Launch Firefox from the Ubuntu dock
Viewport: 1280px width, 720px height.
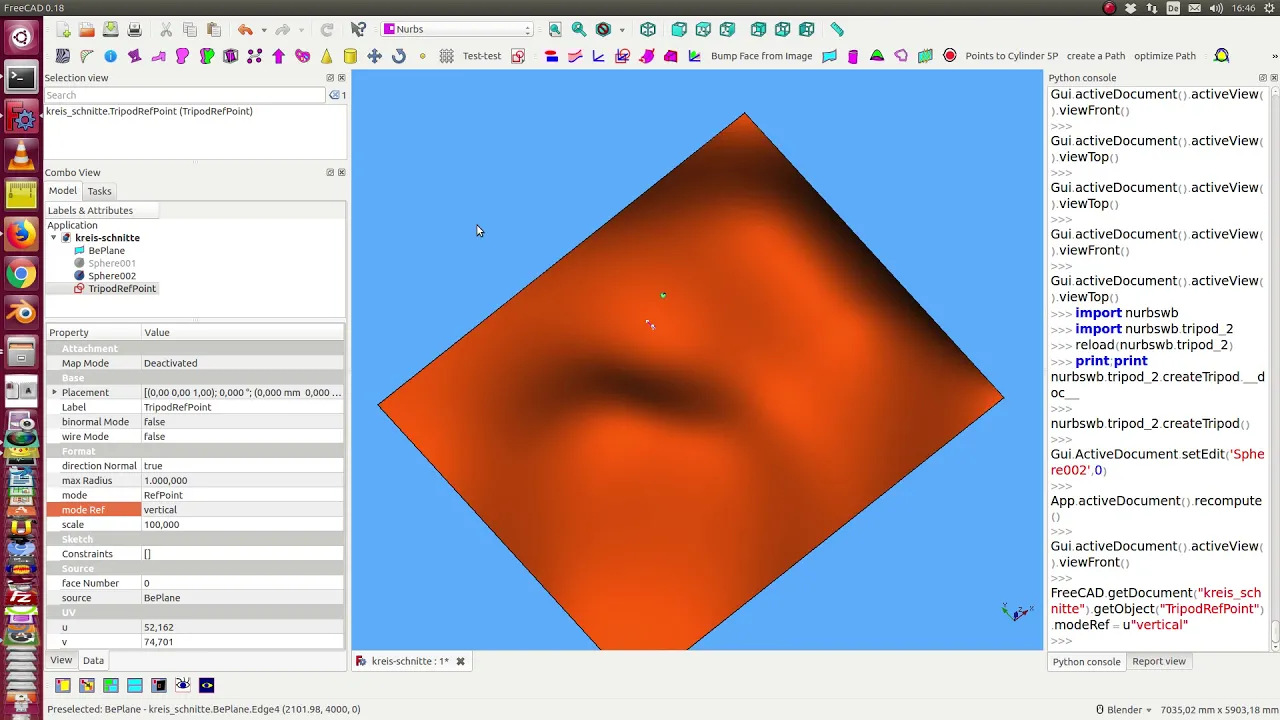[x=21, y=234]
